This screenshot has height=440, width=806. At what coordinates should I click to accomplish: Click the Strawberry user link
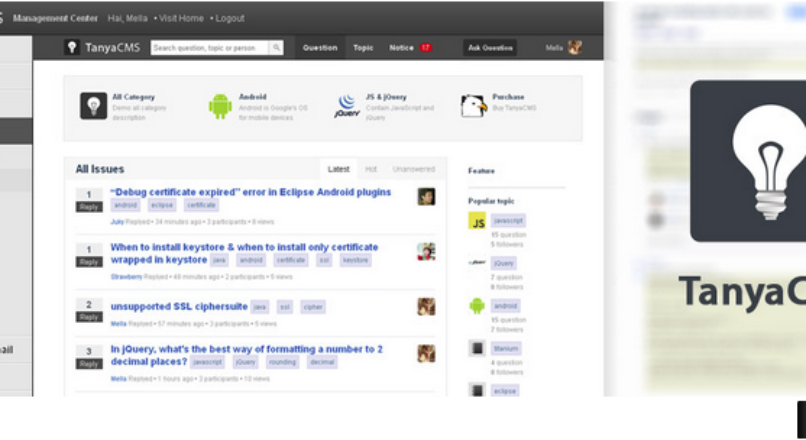pos(126,277)
